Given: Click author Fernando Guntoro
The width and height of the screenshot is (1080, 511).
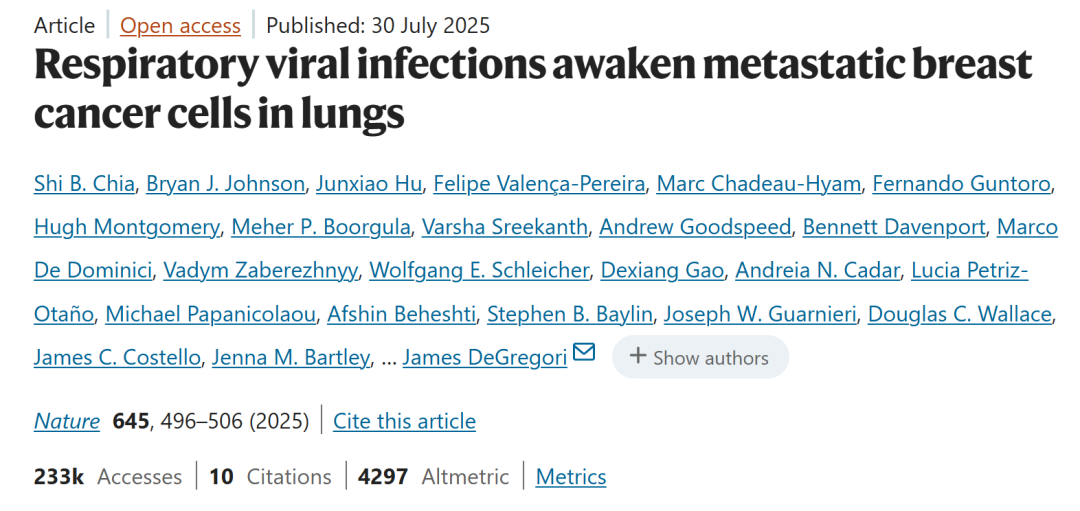Looking at the screenshot, I should tap(961, 184).
